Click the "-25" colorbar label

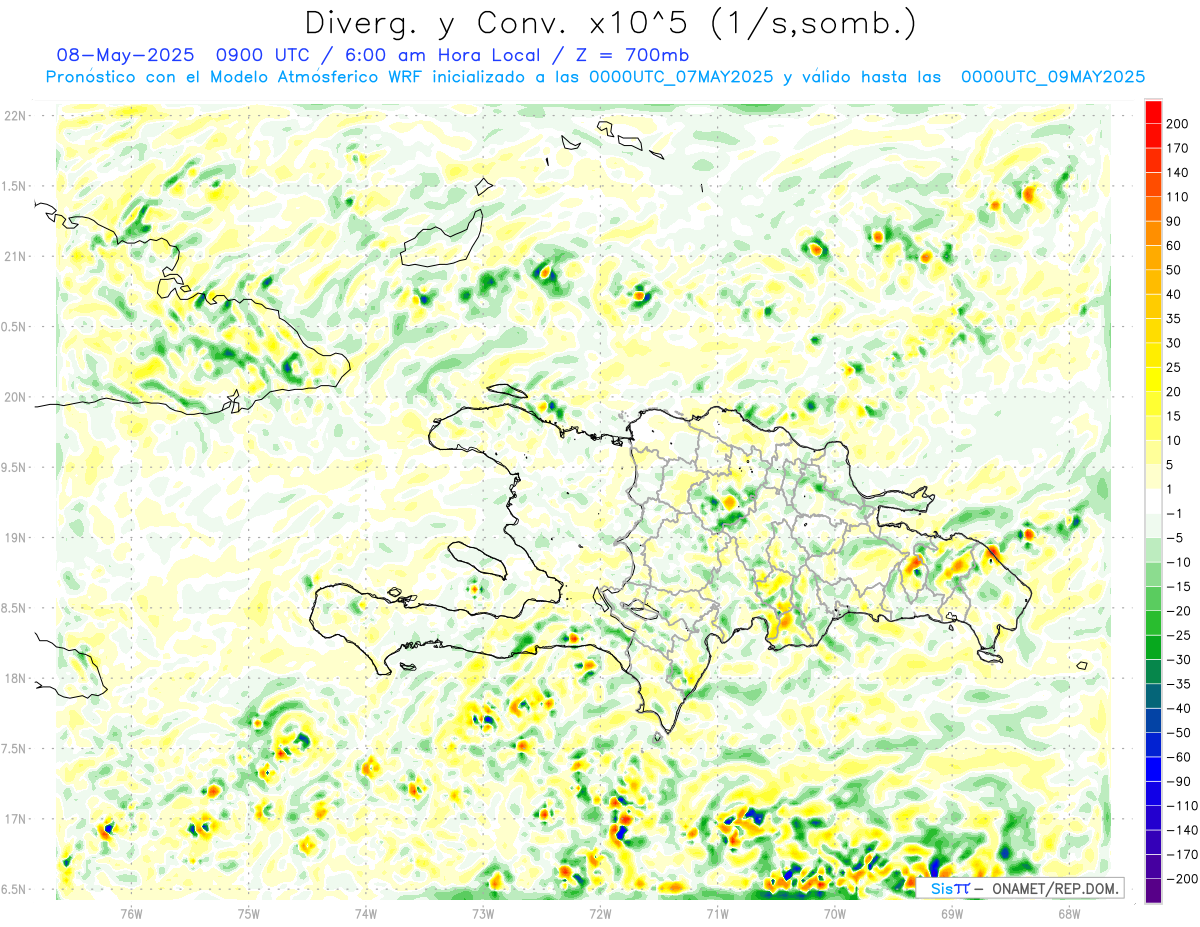(1178, 635)
